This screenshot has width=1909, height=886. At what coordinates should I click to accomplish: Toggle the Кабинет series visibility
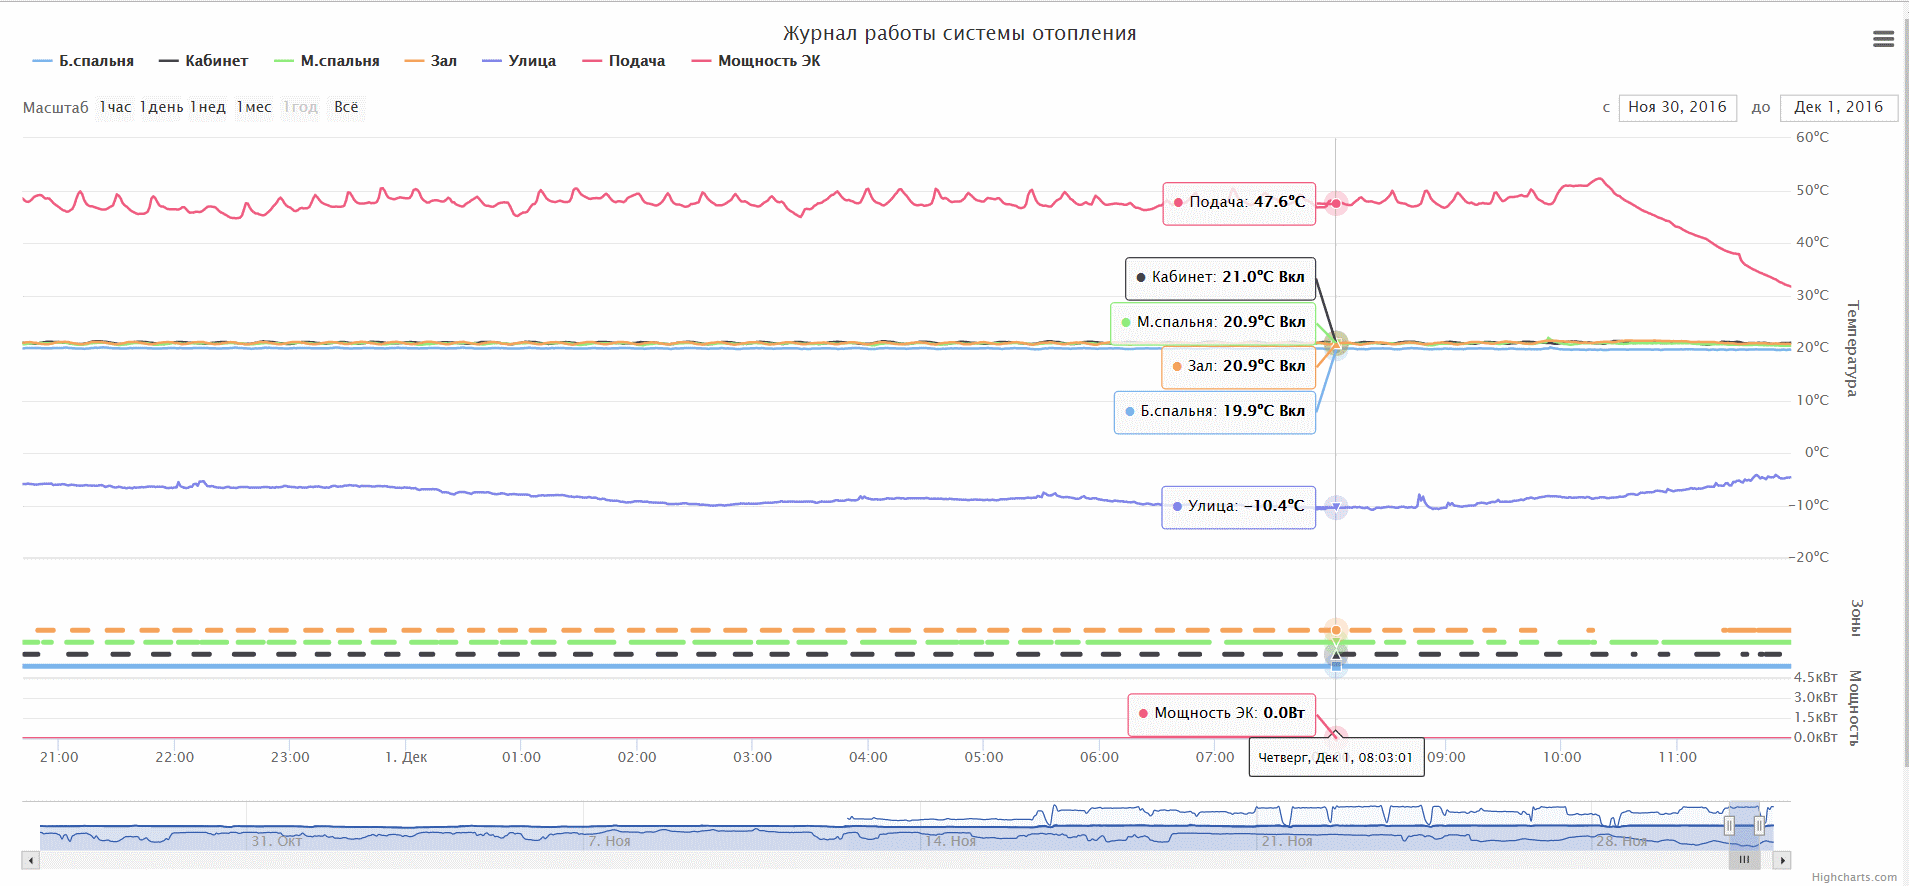203,61
